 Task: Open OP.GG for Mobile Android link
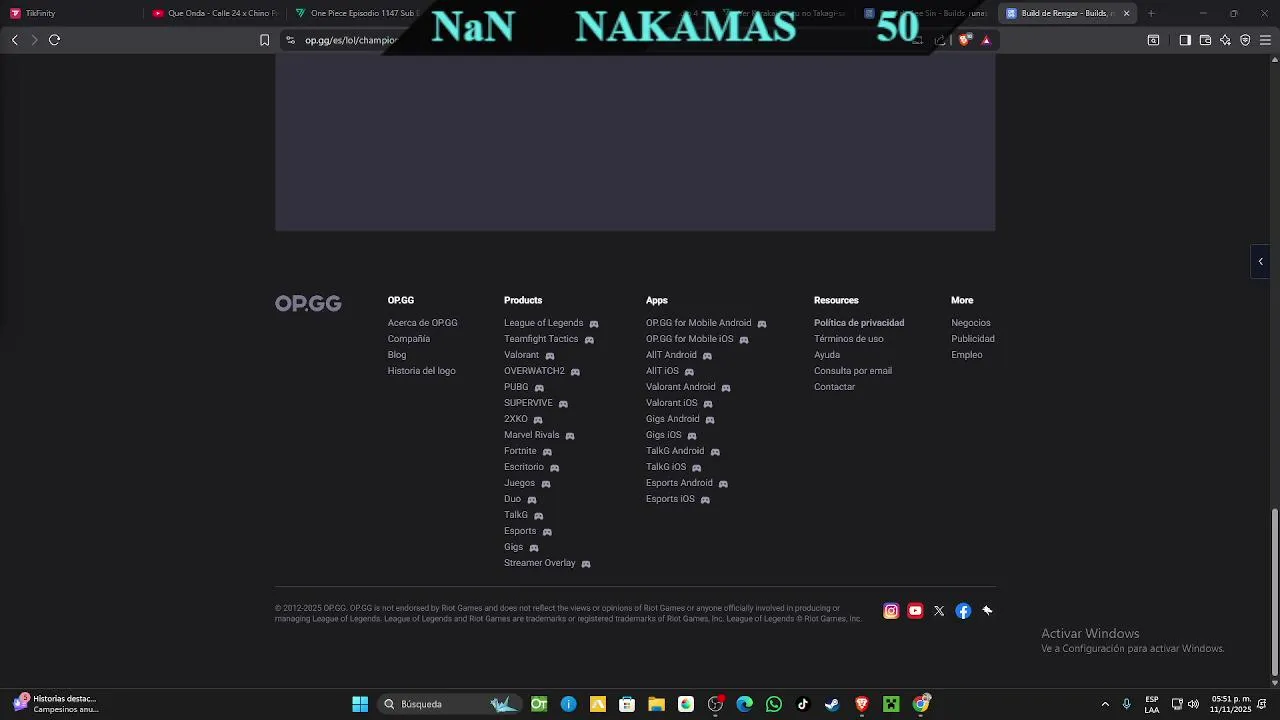coord(698,323)
